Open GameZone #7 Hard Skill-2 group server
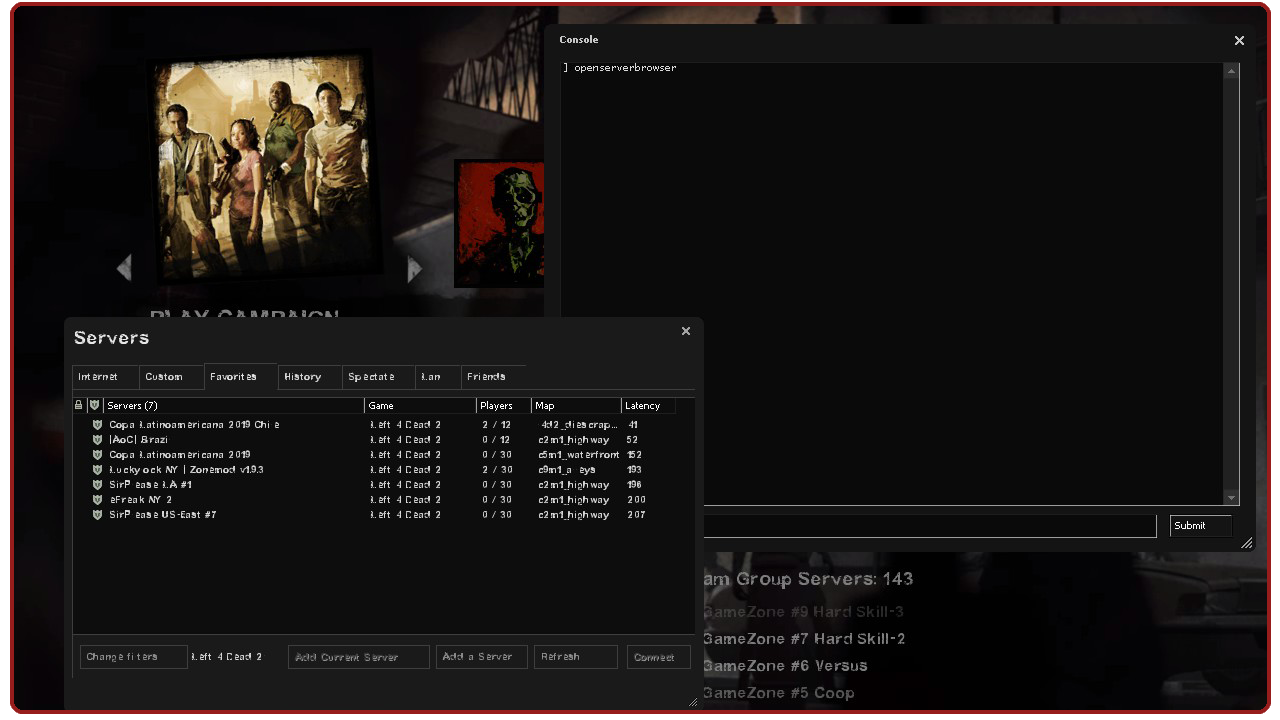The image size is (1280, 720). 804,639
